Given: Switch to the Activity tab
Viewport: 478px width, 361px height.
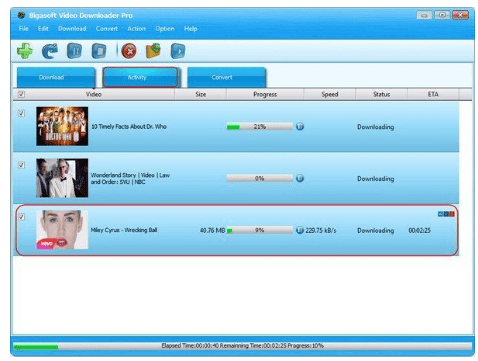Looking at the screenshot, I should coord(140,77).
